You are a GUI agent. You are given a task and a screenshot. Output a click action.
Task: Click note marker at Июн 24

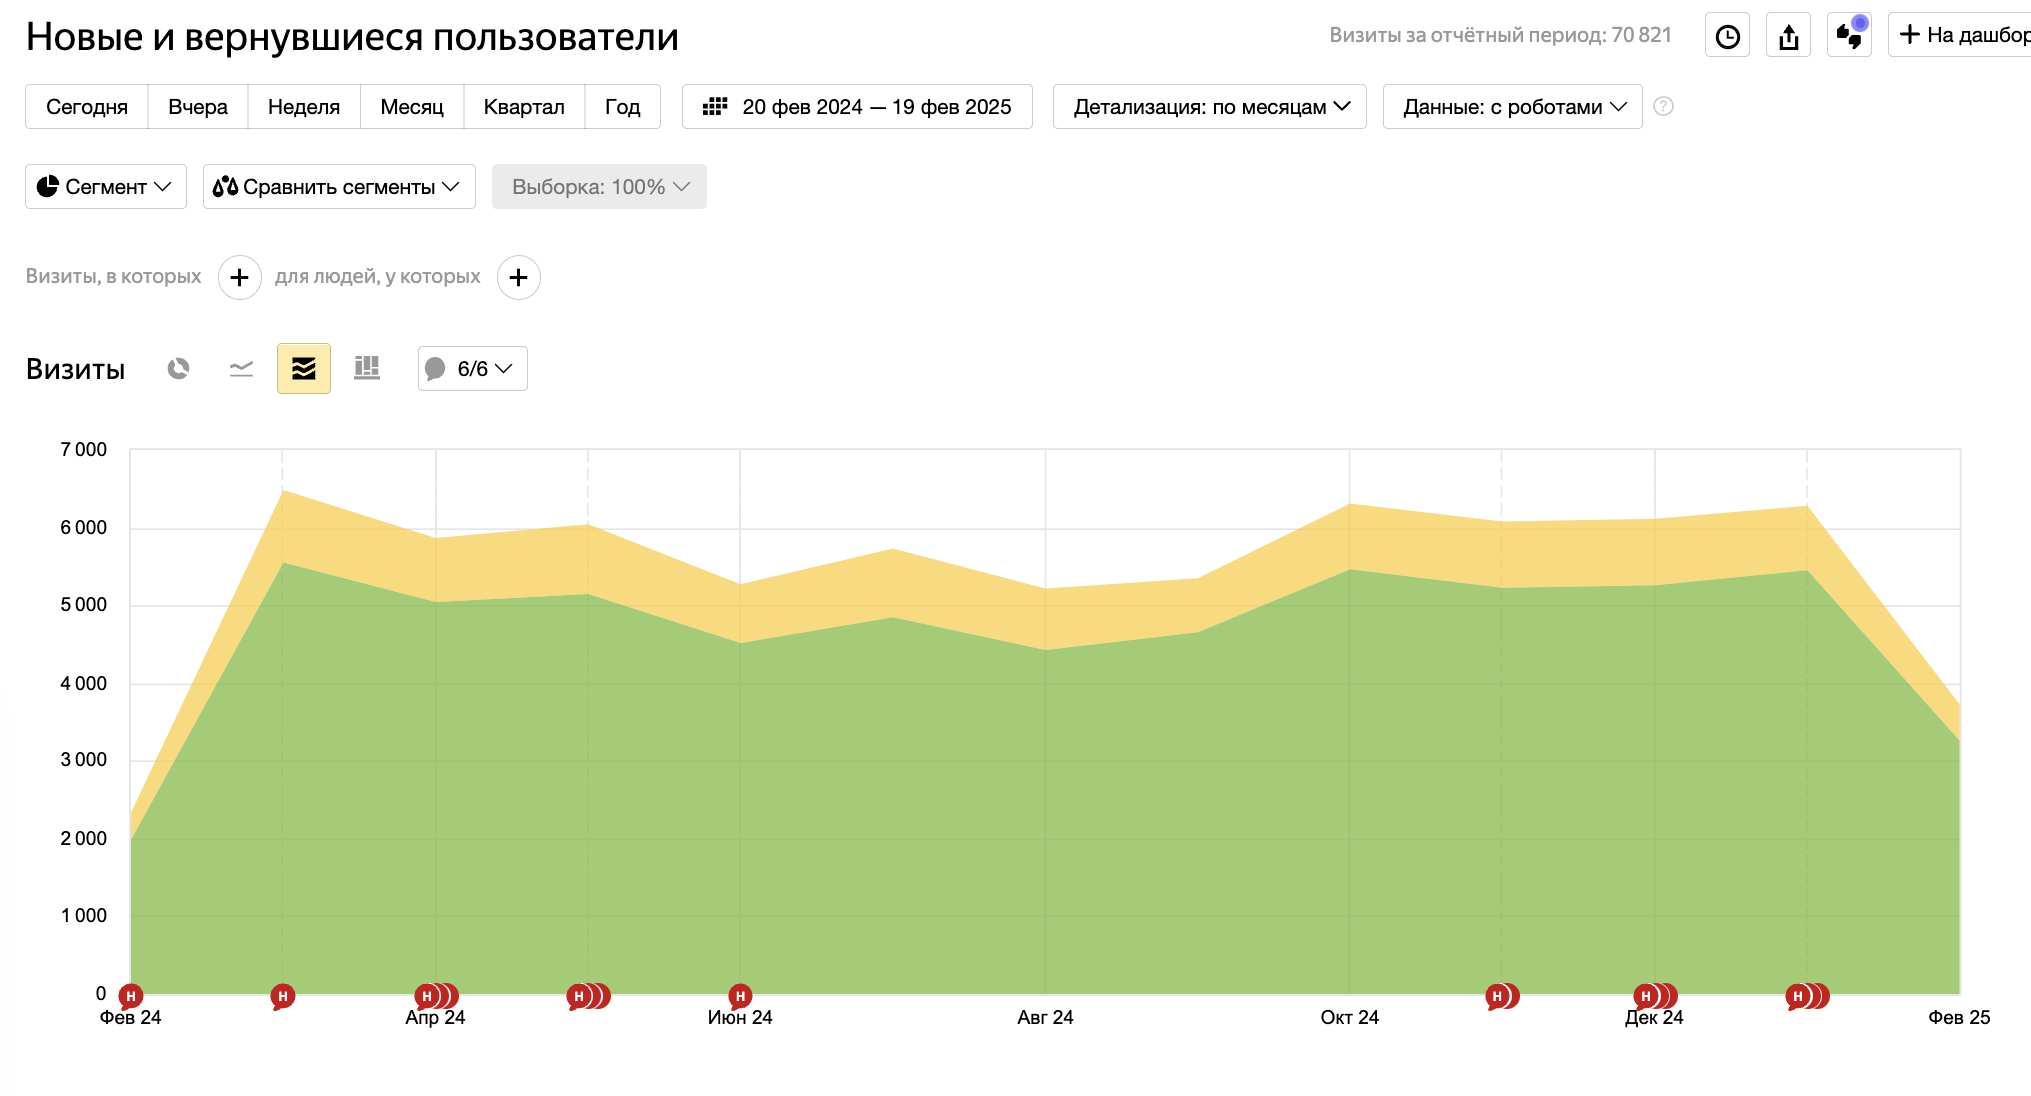740,997
